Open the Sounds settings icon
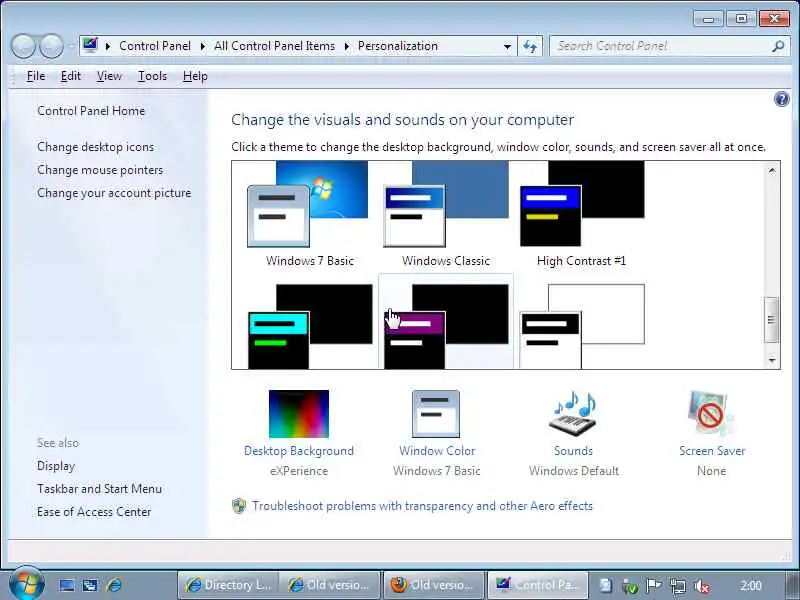The image size is (800, 600). [x=574, y=414]
